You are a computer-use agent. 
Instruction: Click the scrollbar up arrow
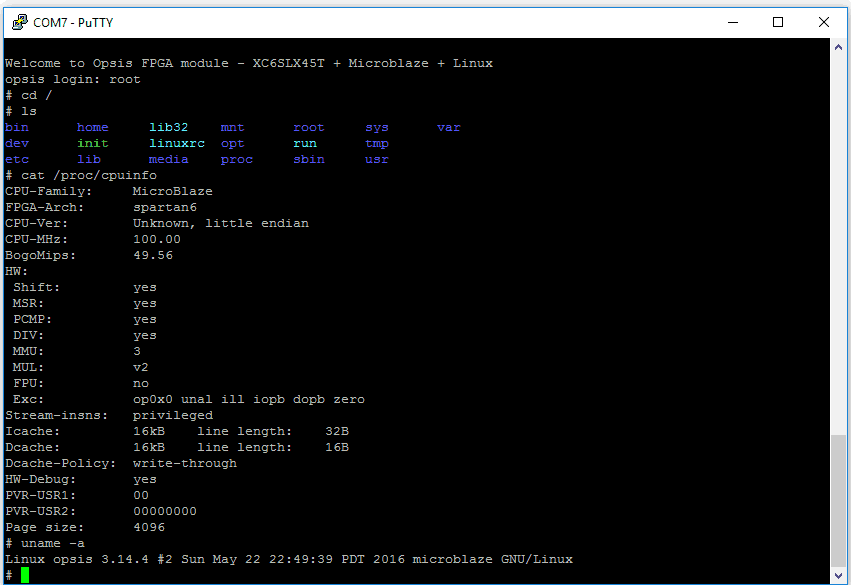pyautogui.click(x=840, y=48)
